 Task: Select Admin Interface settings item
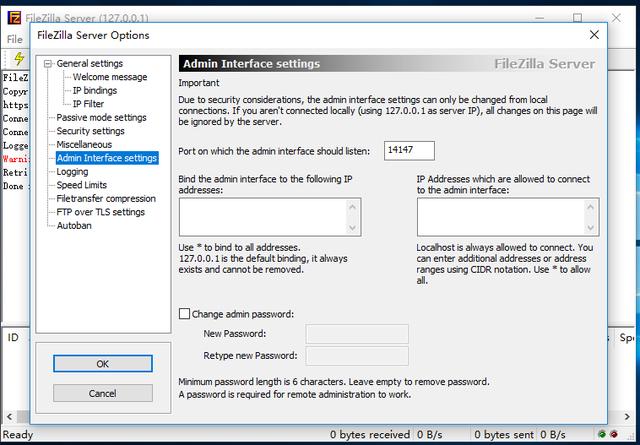coord(107,158)
